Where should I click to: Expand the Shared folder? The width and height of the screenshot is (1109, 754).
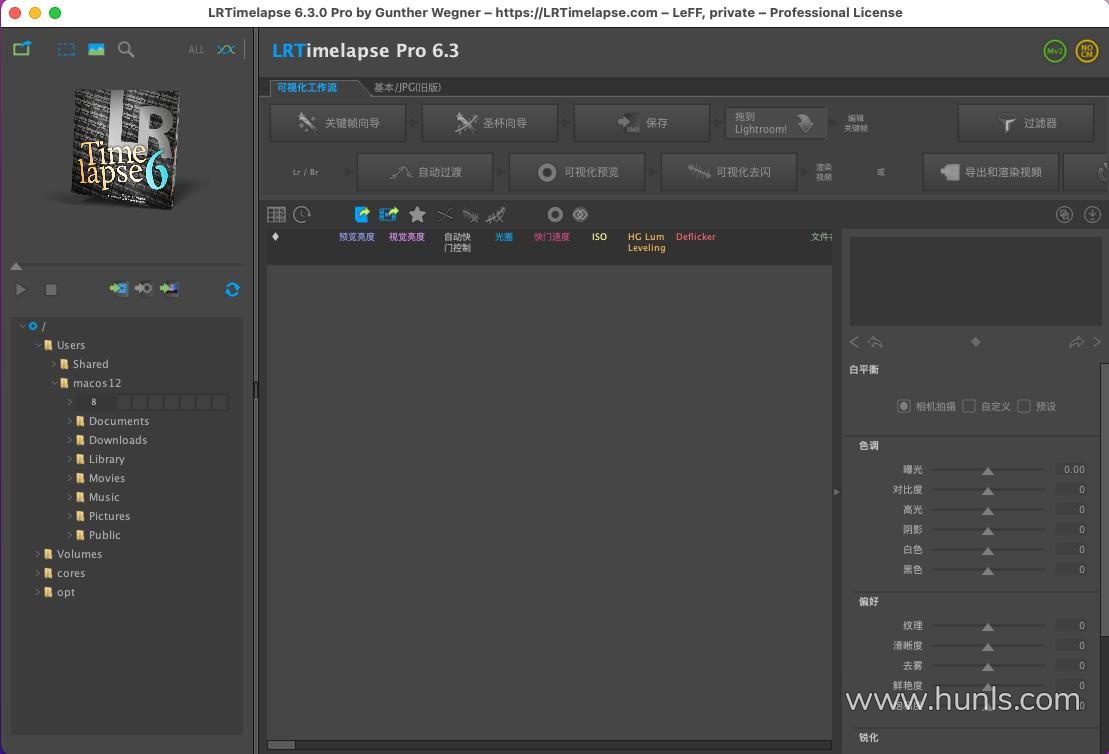pyautogui.click(x=54, y=364)
